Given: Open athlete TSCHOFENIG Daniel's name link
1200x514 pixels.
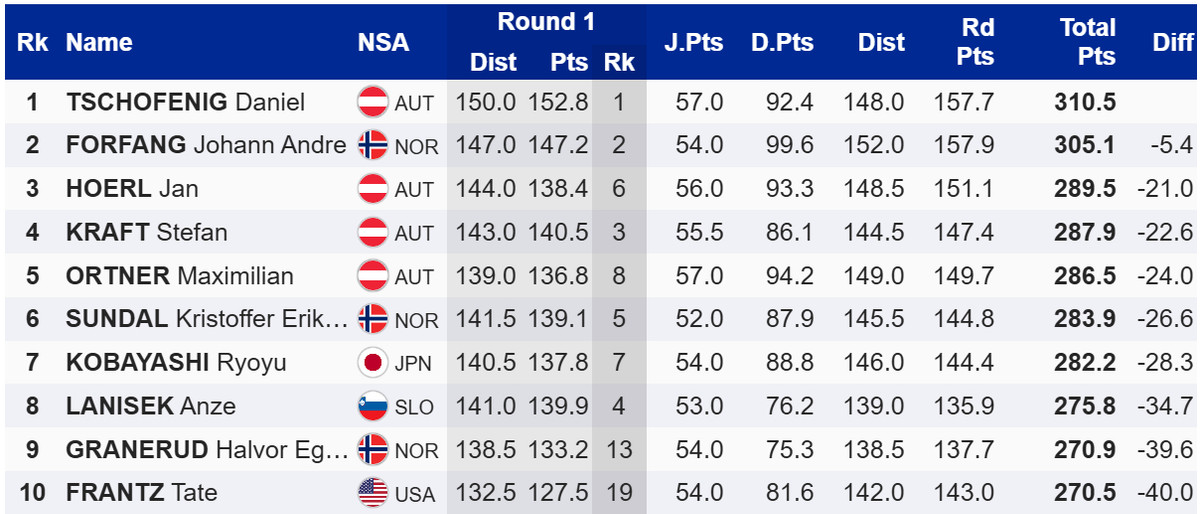Looking at the screenshot, I should coord(185,102).
